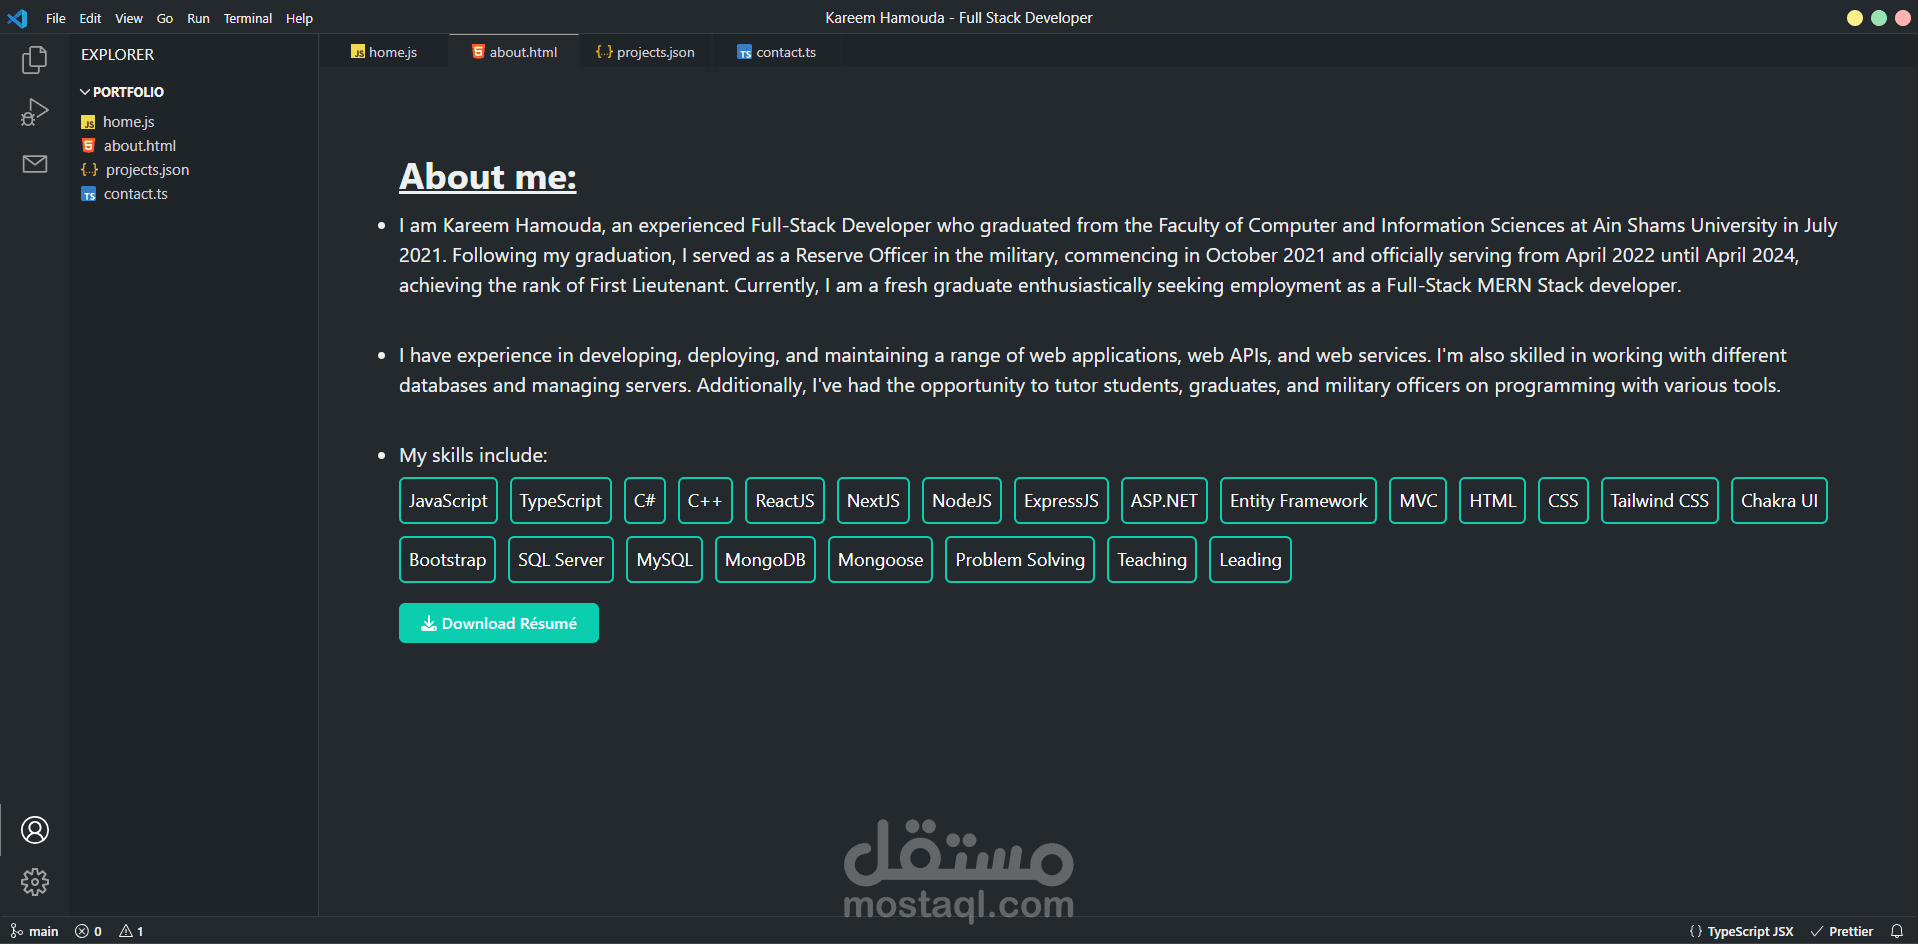Click the NextJS skill tag
Image resolution: width=1918 pixels, height=944 pixels.
coord(873,501)
